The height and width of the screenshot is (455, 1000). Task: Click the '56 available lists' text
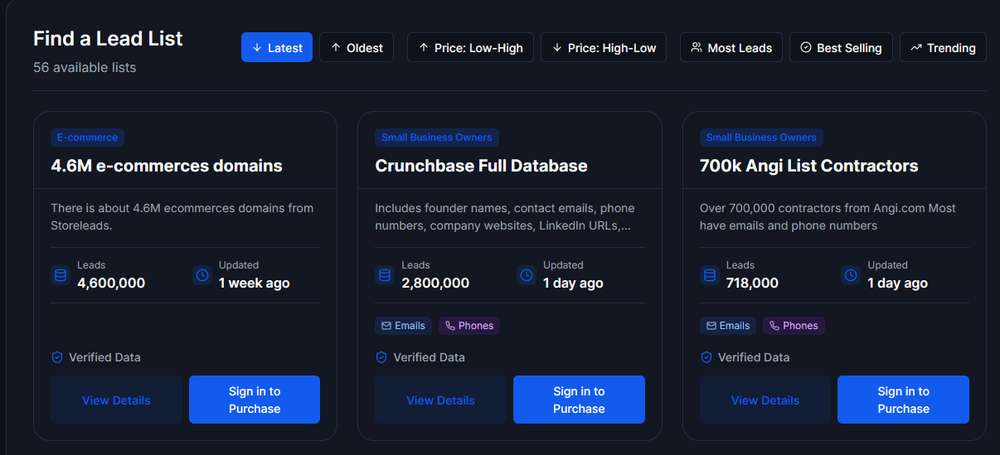click(85, 67)
